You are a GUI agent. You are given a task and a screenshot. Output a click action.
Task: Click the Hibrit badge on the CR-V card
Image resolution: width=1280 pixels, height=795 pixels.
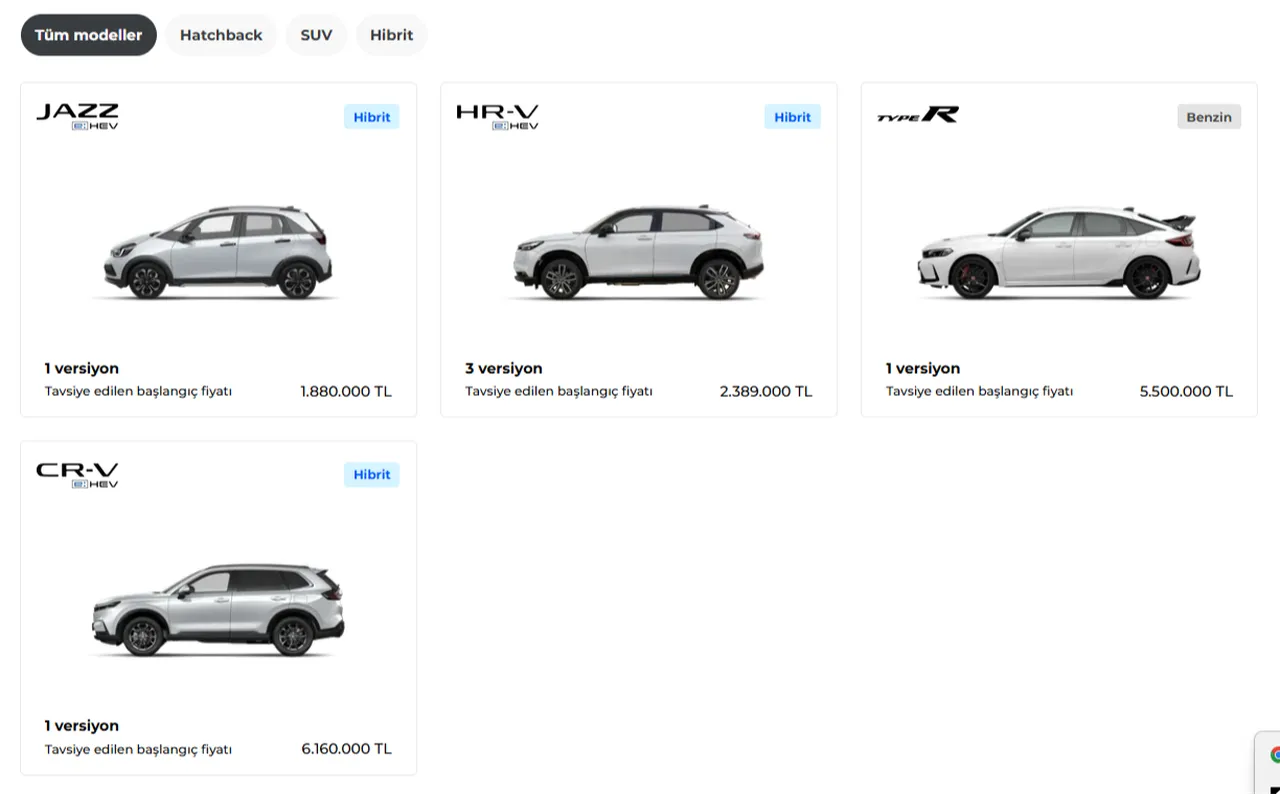(371, 474)
